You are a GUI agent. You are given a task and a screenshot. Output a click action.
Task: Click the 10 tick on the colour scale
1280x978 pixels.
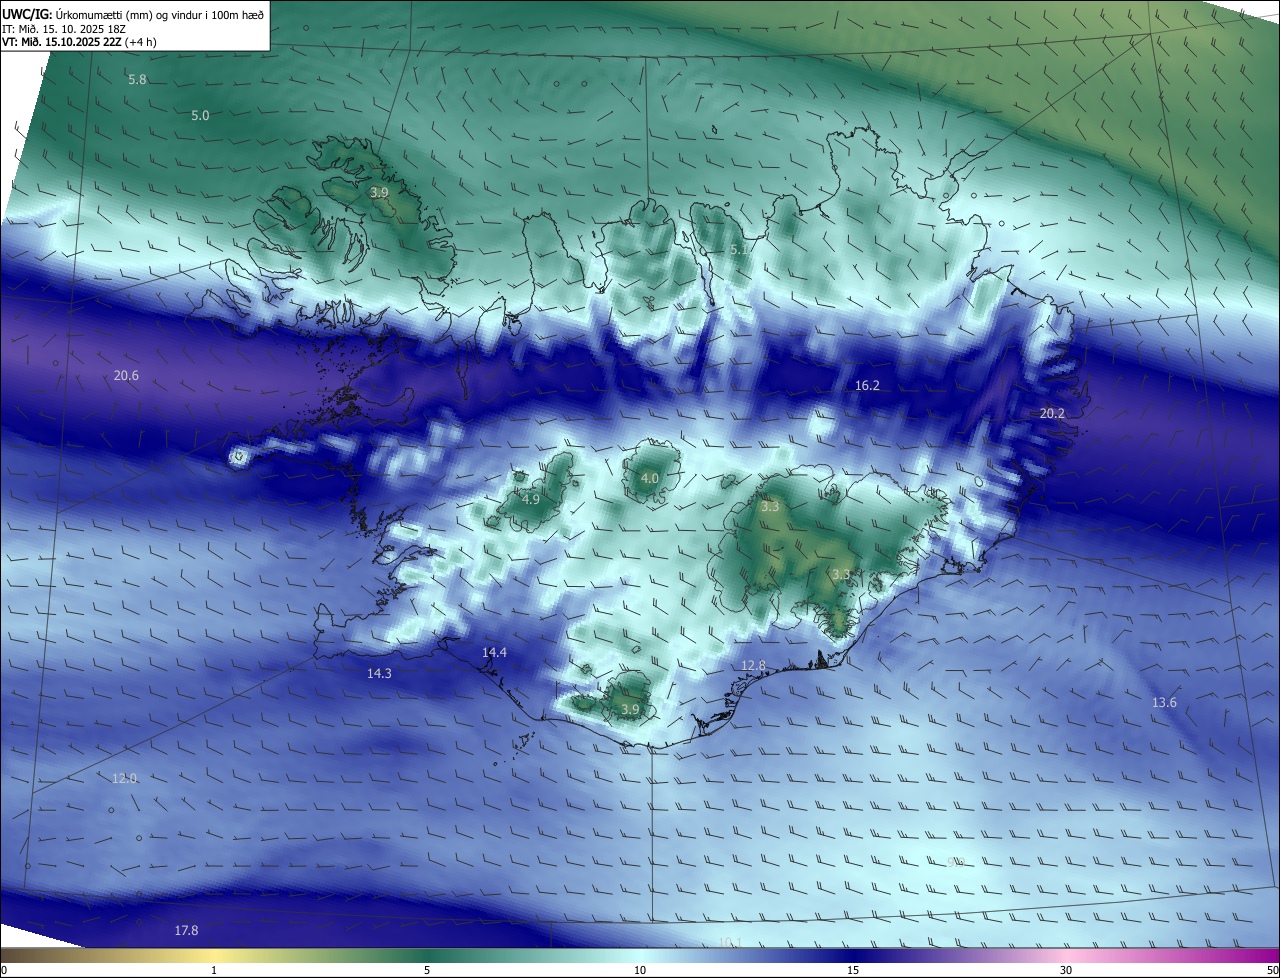click(640, 970)
